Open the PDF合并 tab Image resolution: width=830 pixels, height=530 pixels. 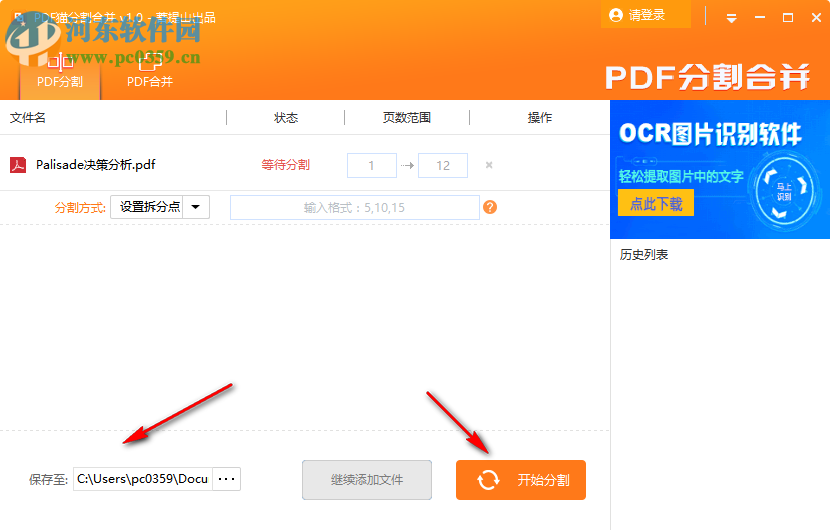point(150,71)
